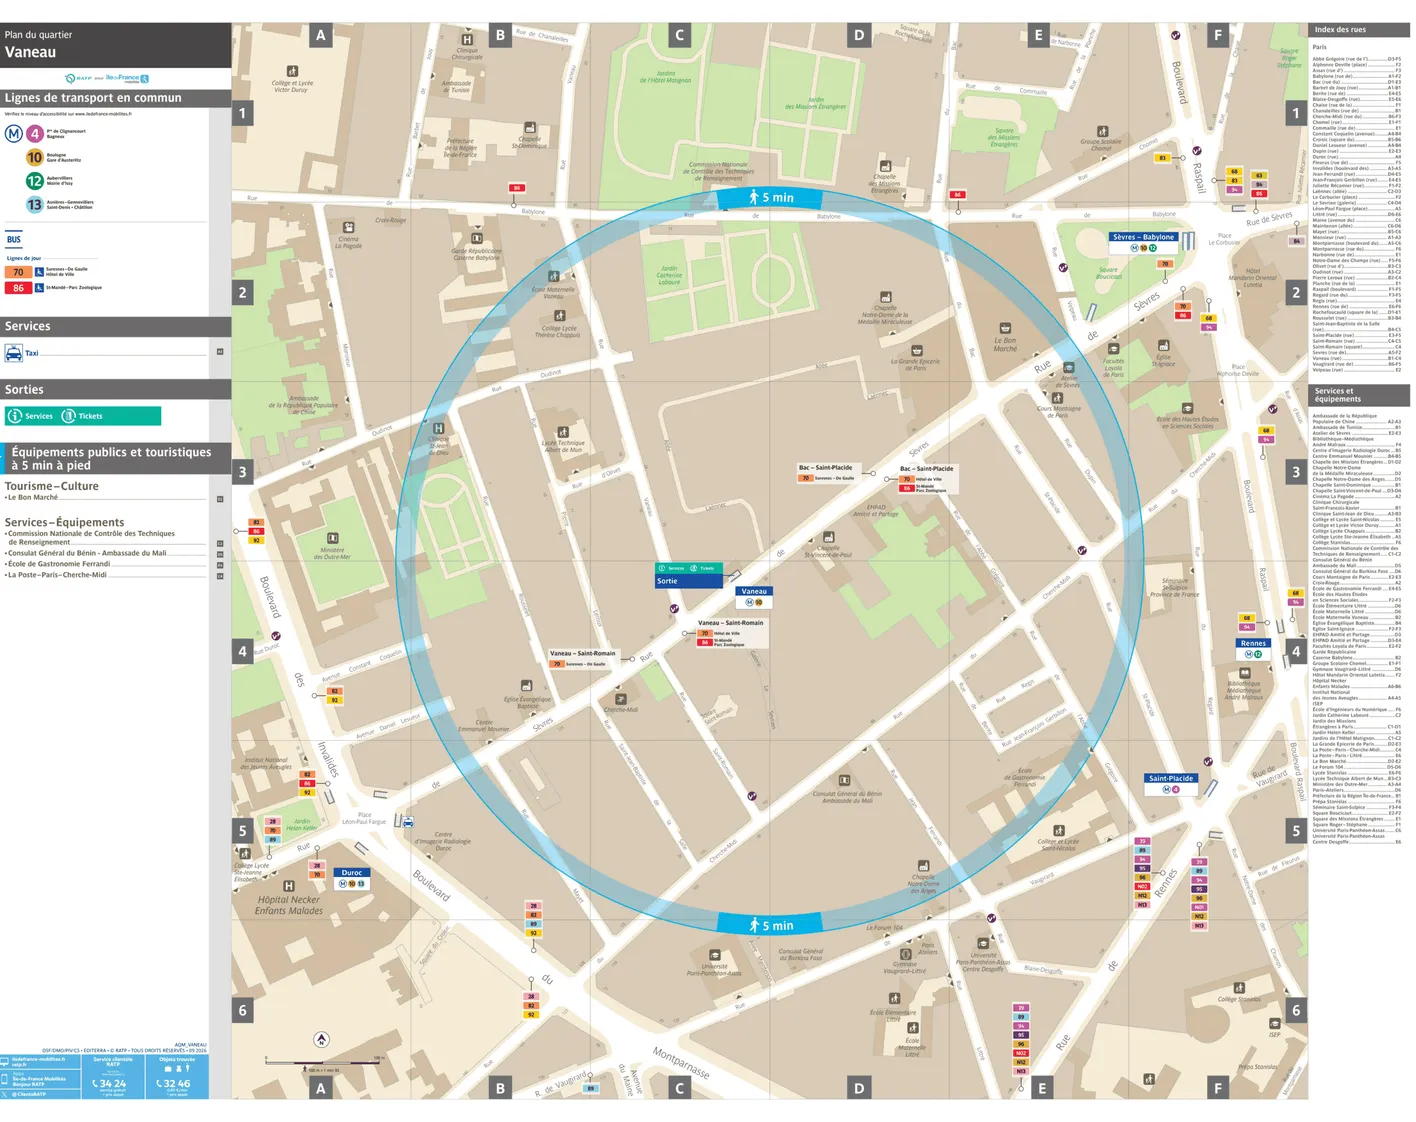Click the Metro line 12 badge in legend
Screen dimensions: 1416x1122
point(35,181)
